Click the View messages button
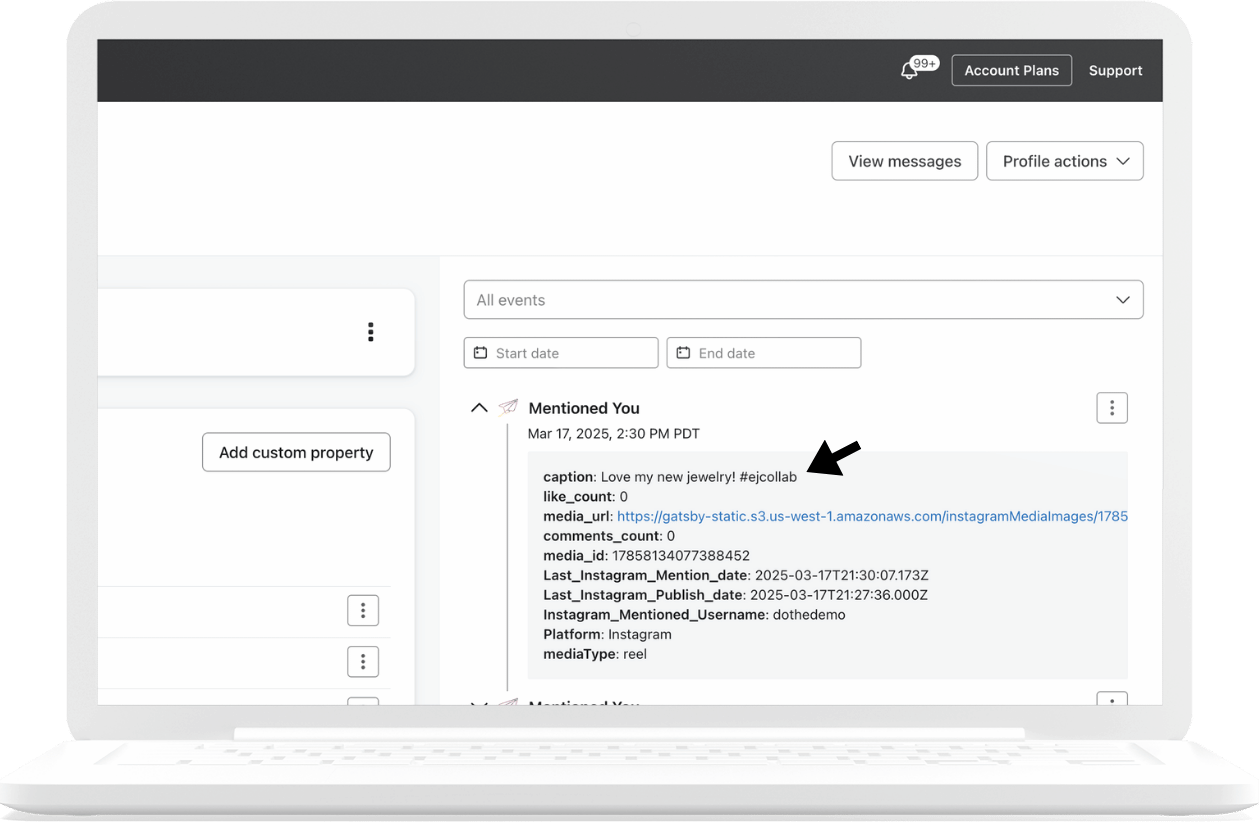Screen dimensions: 1259x822 coord(904,161)
